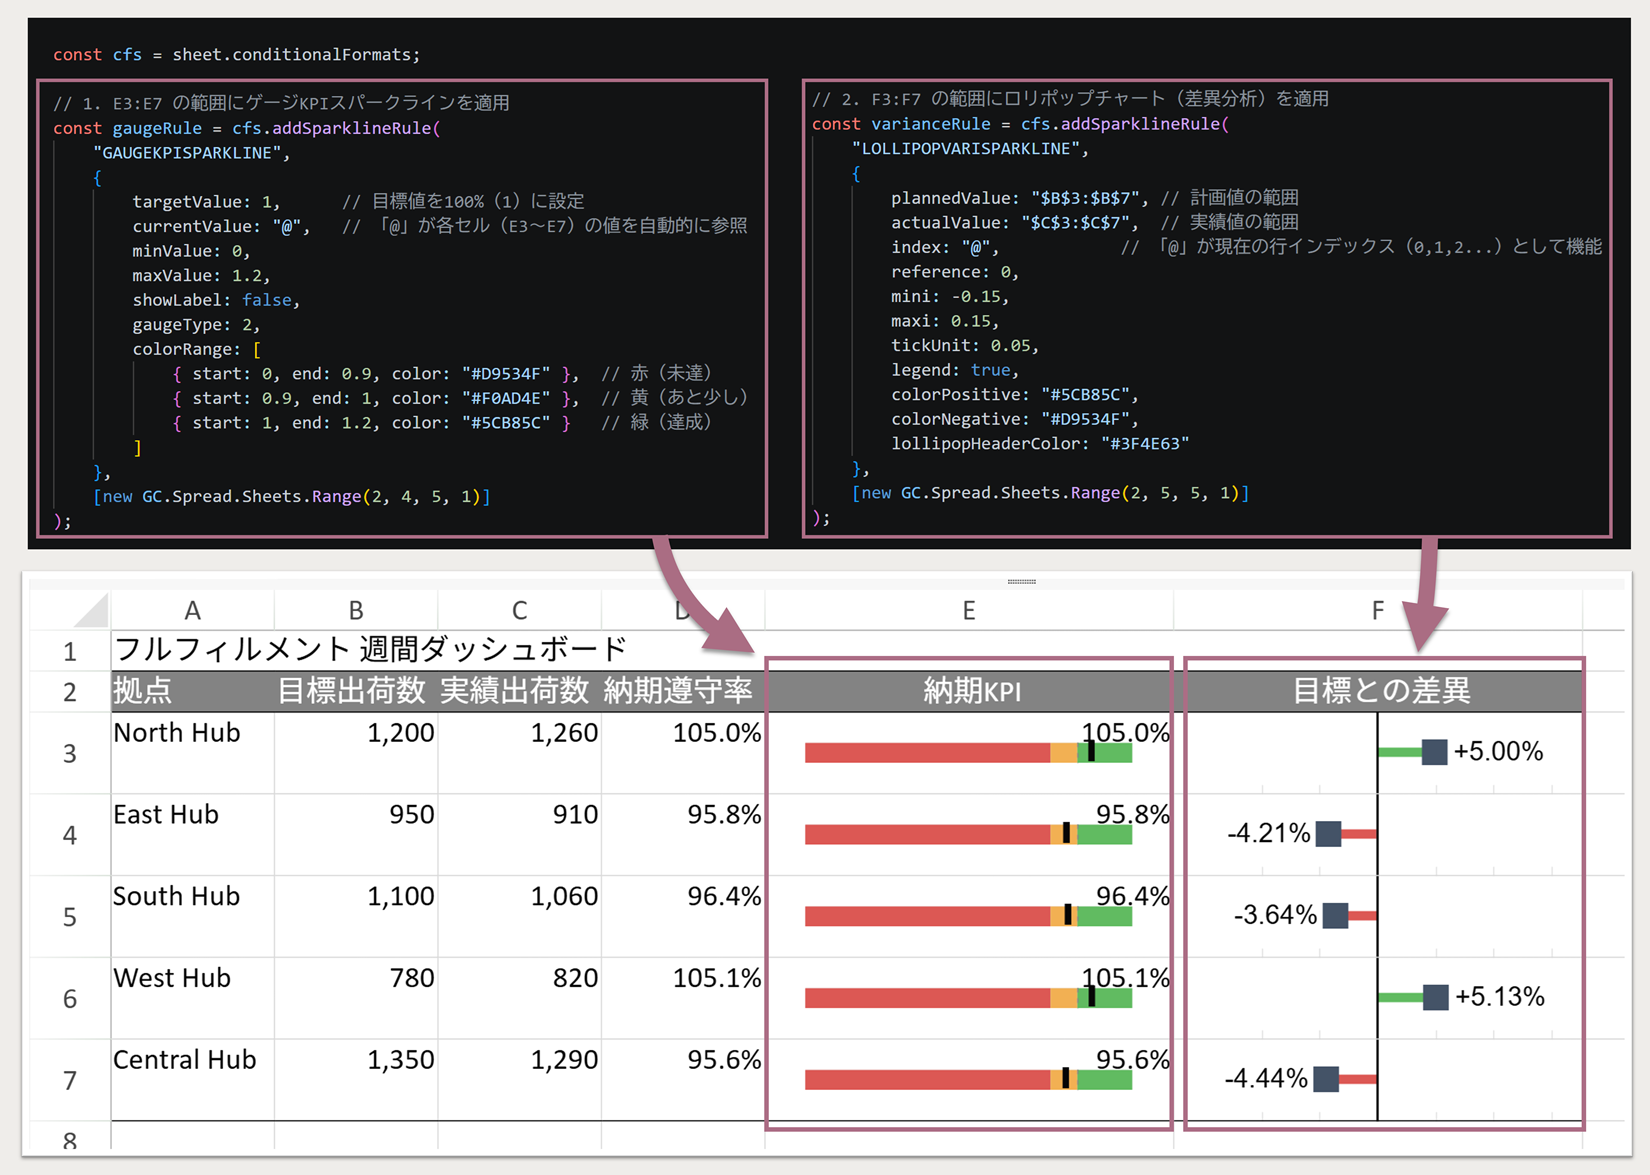Click the 910 actual shipments cell
This screenshot has height=1175, width=1650.
click(519, 835)
